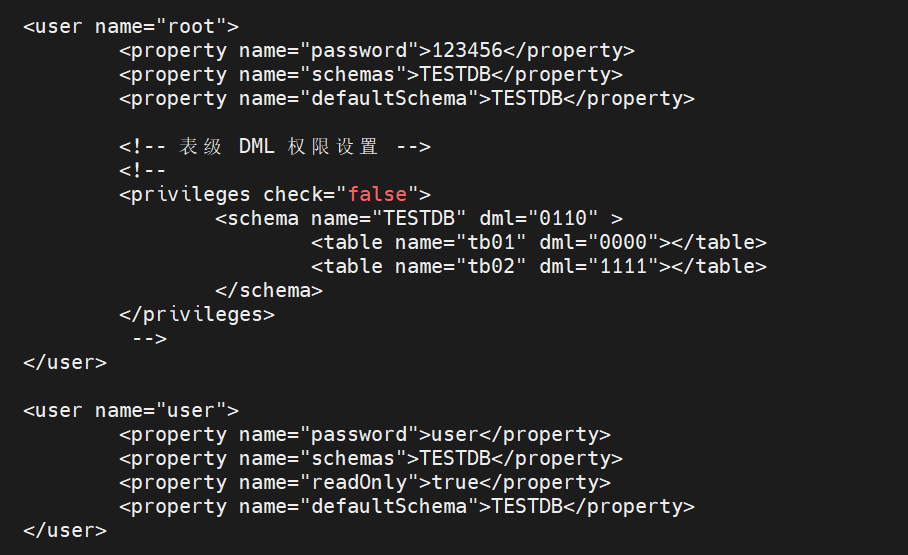Select the tb01 table line
908x555 pixels.
538,242
